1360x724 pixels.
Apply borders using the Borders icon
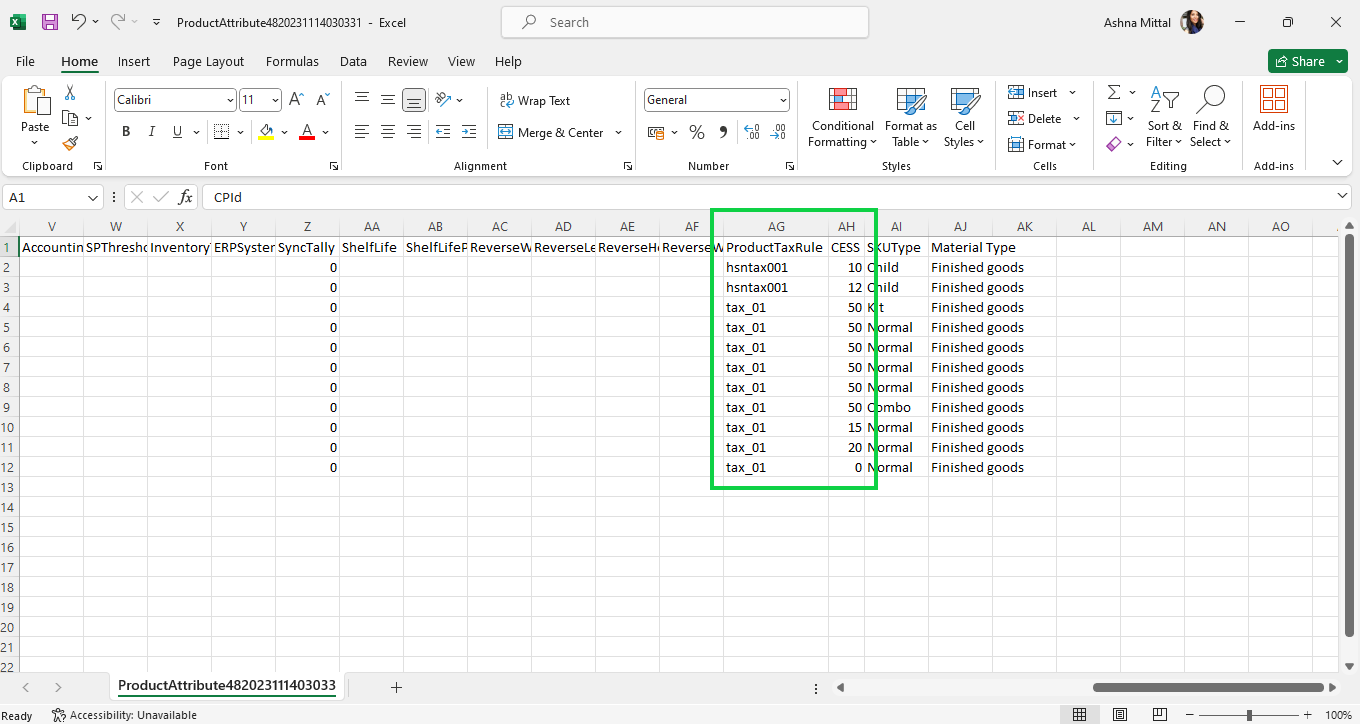[222, 132]
